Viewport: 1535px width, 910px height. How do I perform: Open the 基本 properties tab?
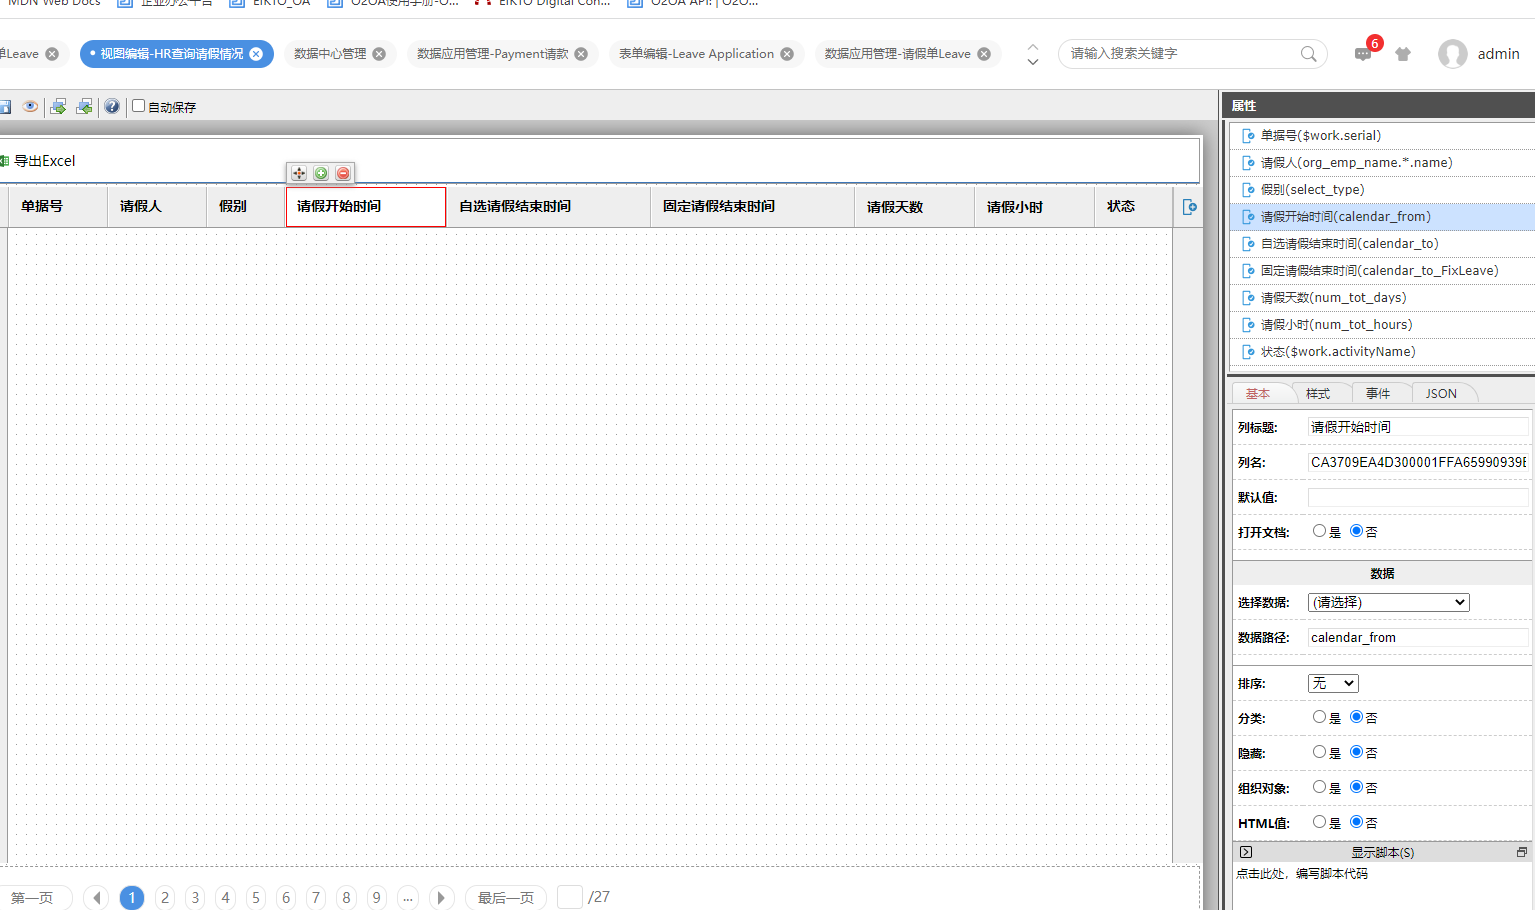(x=1258, y=394)
